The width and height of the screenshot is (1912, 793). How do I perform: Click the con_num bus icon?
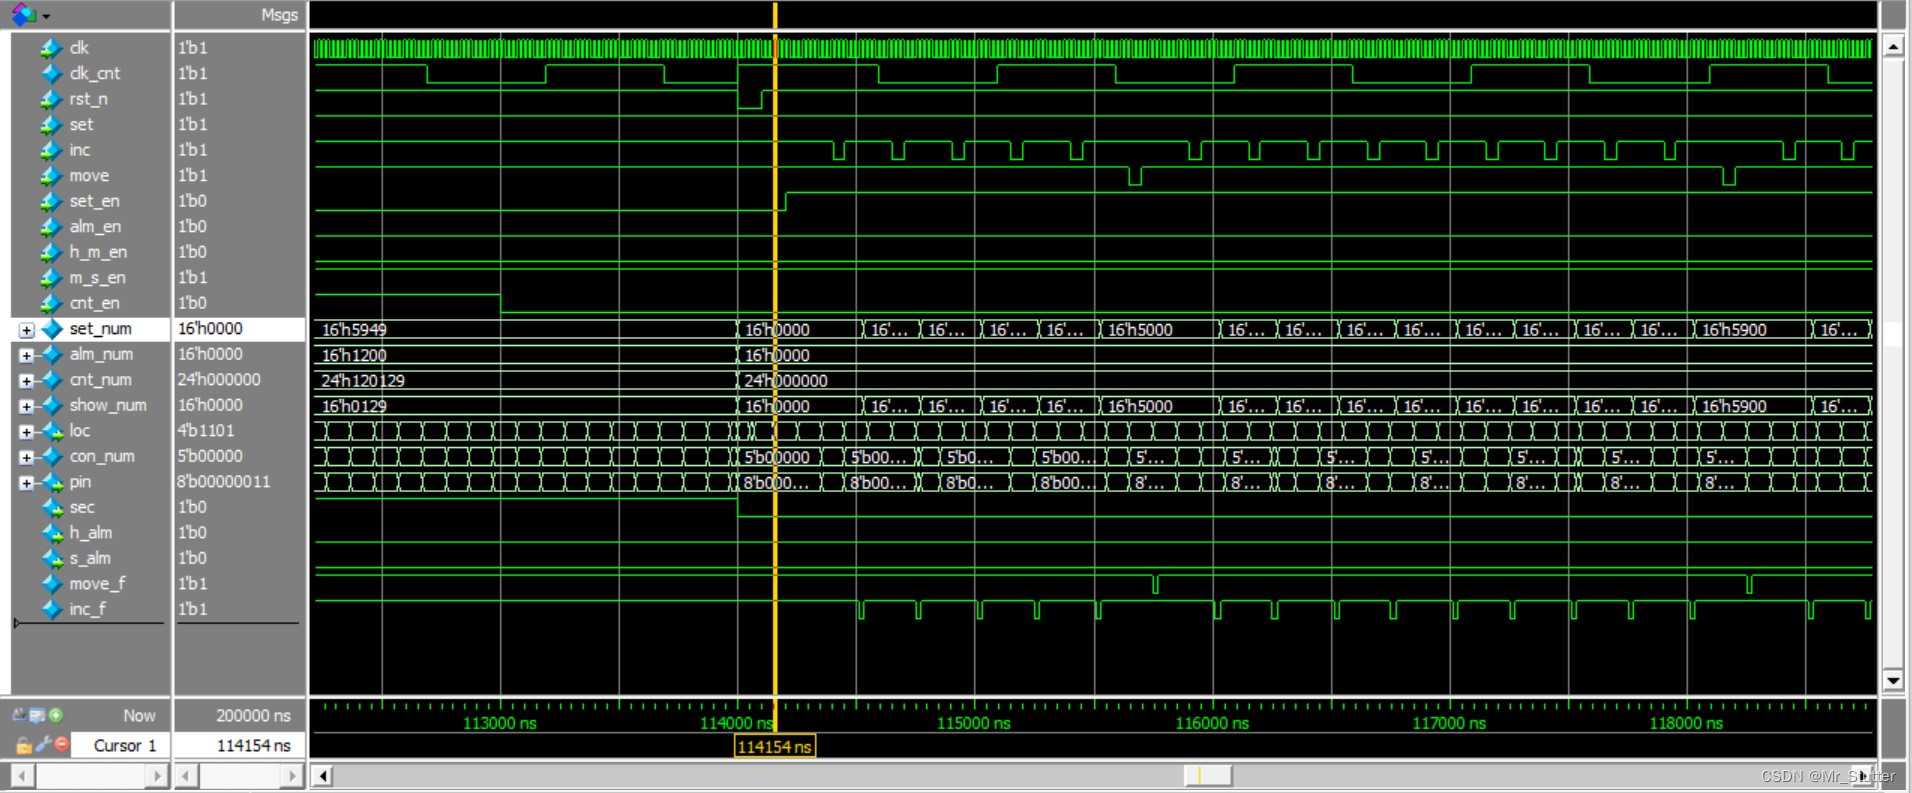[x=52, y=457]
